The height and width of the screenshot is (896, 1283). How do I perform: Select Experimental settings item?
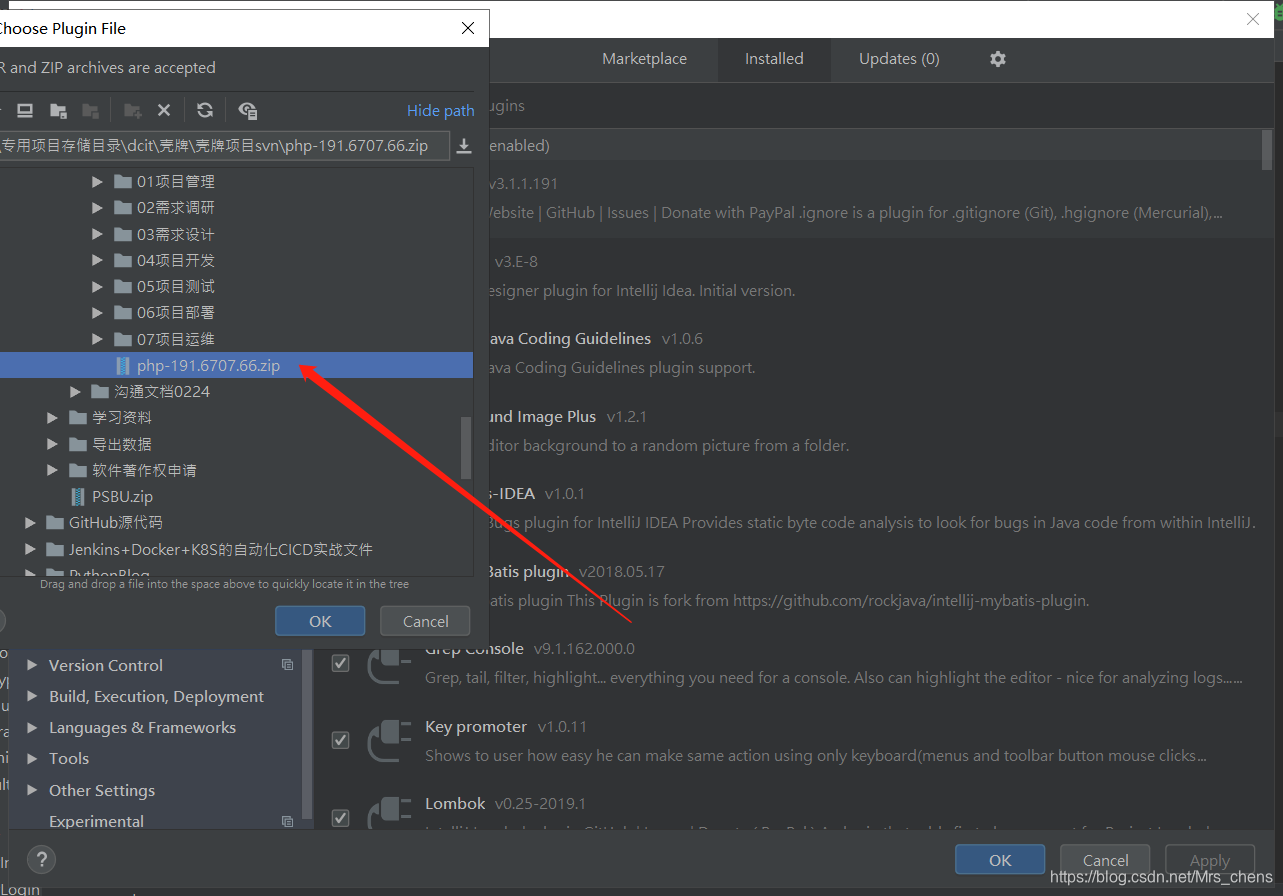point(96,821)
